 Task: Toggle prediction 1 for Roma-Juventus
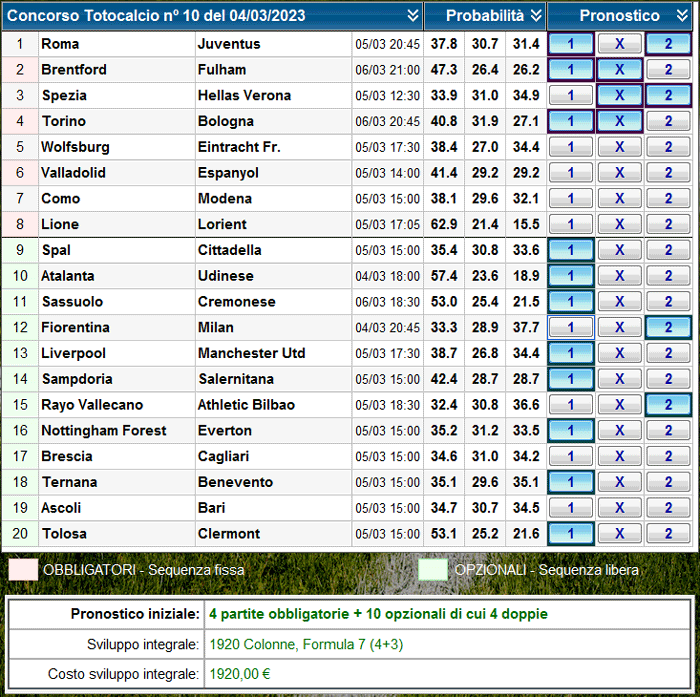tap(570, 44)
